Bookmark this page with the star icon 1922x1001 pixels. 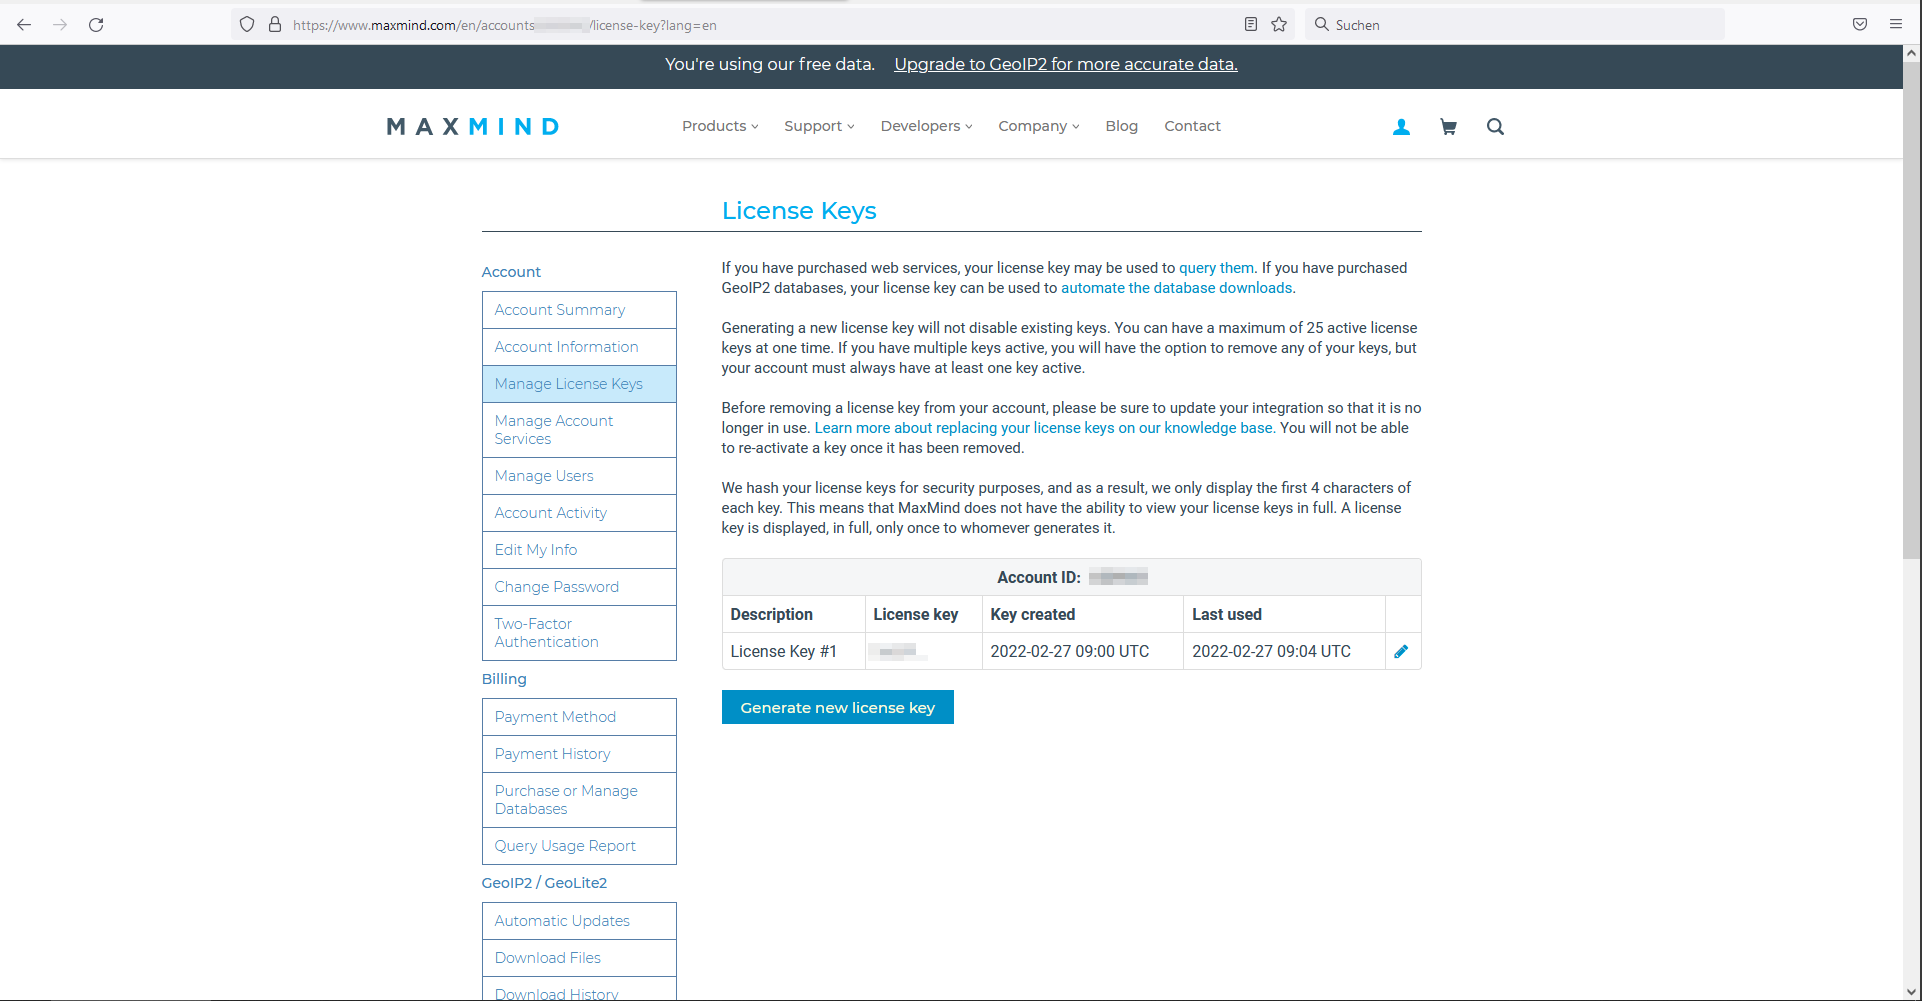[1279, 25]
